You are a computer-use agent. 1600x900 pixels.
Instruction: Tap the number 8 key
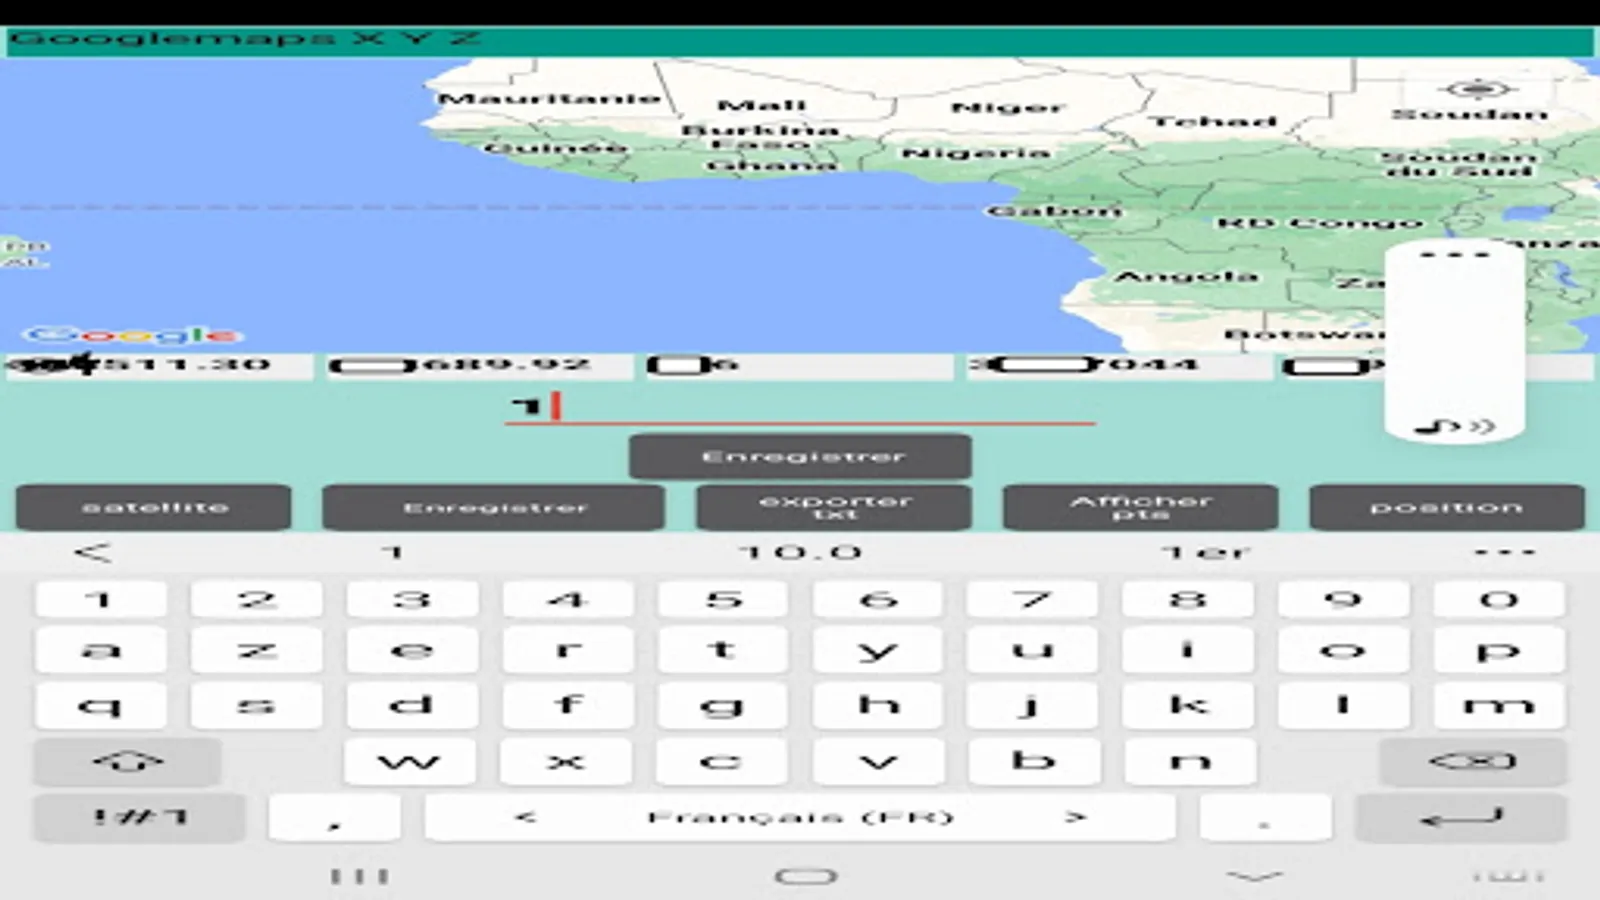coord(1189,600)
